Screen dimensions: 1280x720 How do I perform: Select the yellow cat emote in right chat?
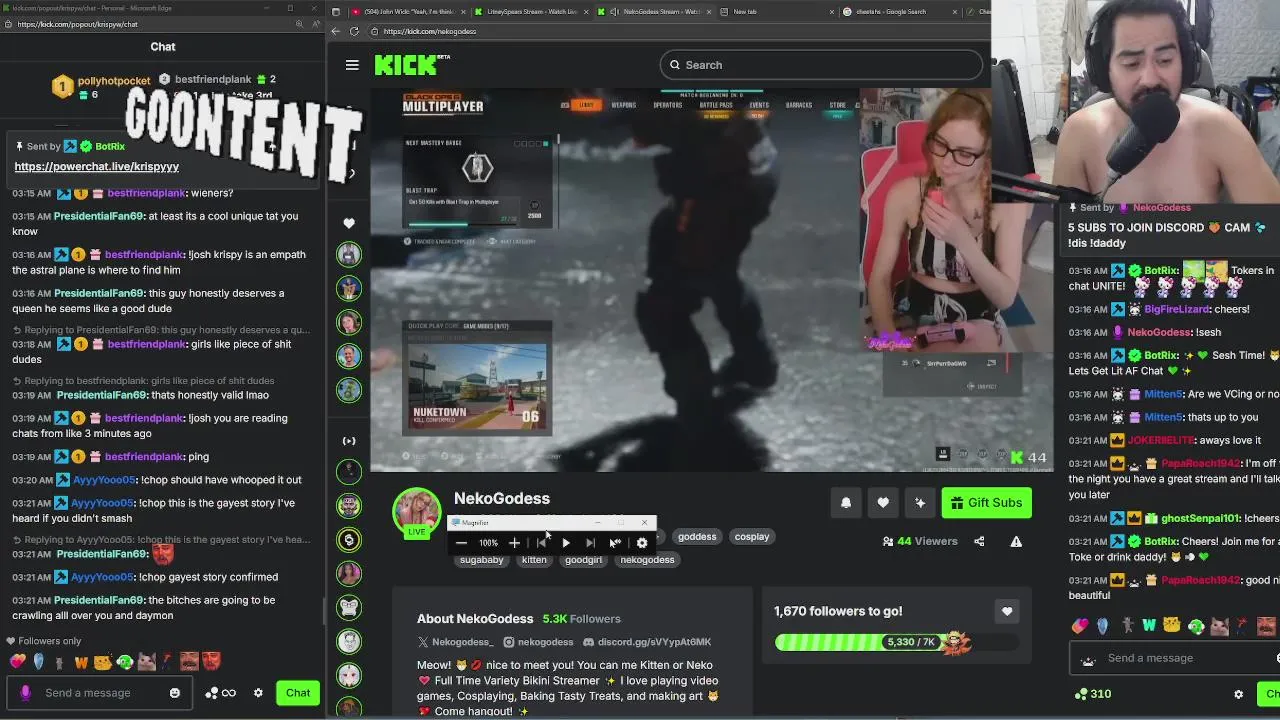(x=1171, y=626)
